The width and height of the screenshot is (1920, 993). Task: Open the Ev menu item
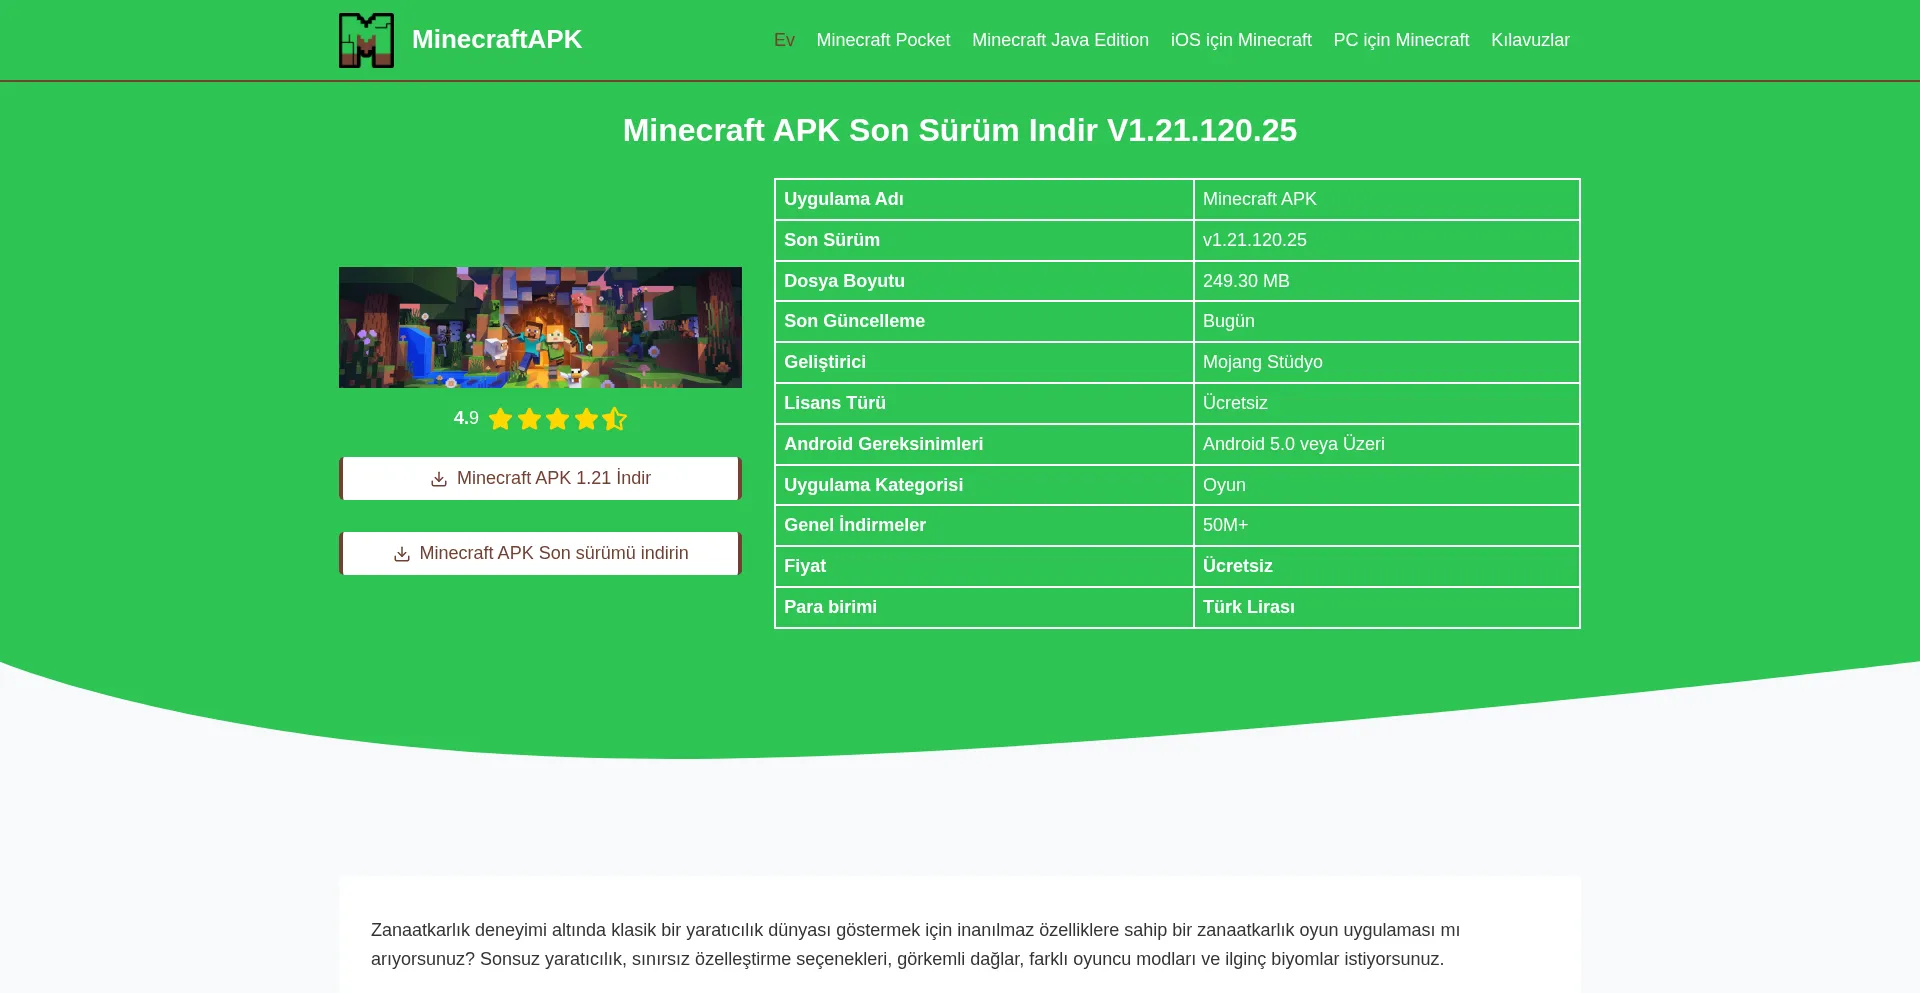[x=784, y=40]
